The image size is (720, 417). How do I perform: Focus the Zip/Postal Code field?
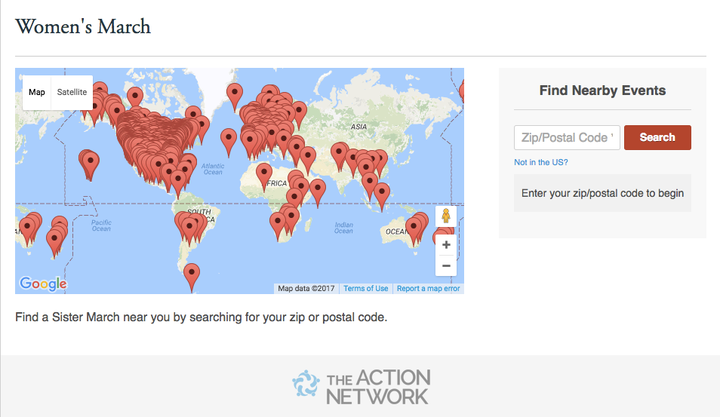click(567, 137)
